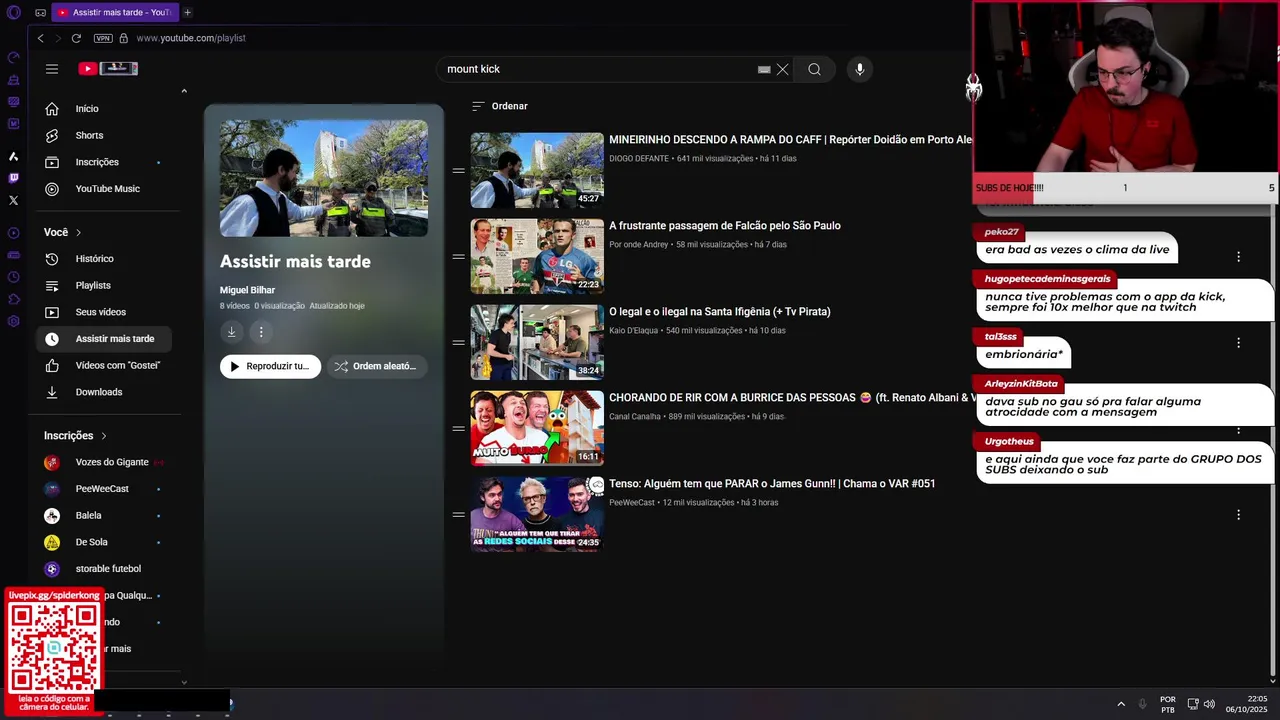Viewport: 1280px width, 720px height.
Task: Clear the 'mount kick' search text
Action: [783, 69]
